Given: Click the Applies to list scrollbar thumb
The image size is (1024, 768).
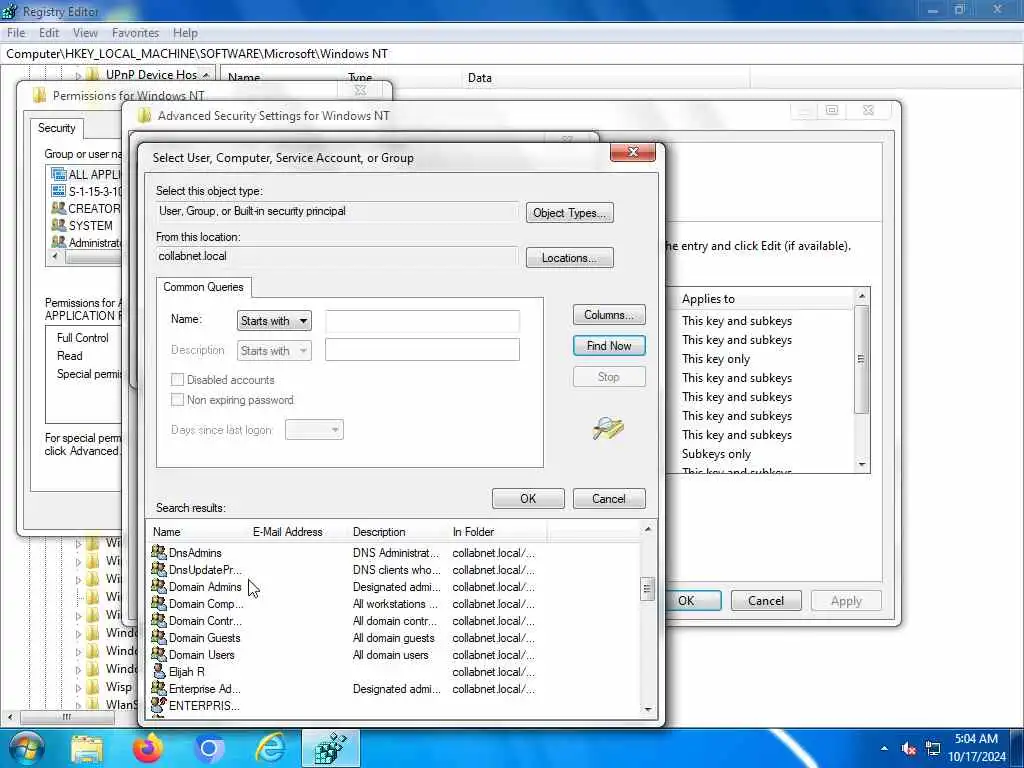Looking at the screenshot, I should pyautogui.click(x=861, y=359).
